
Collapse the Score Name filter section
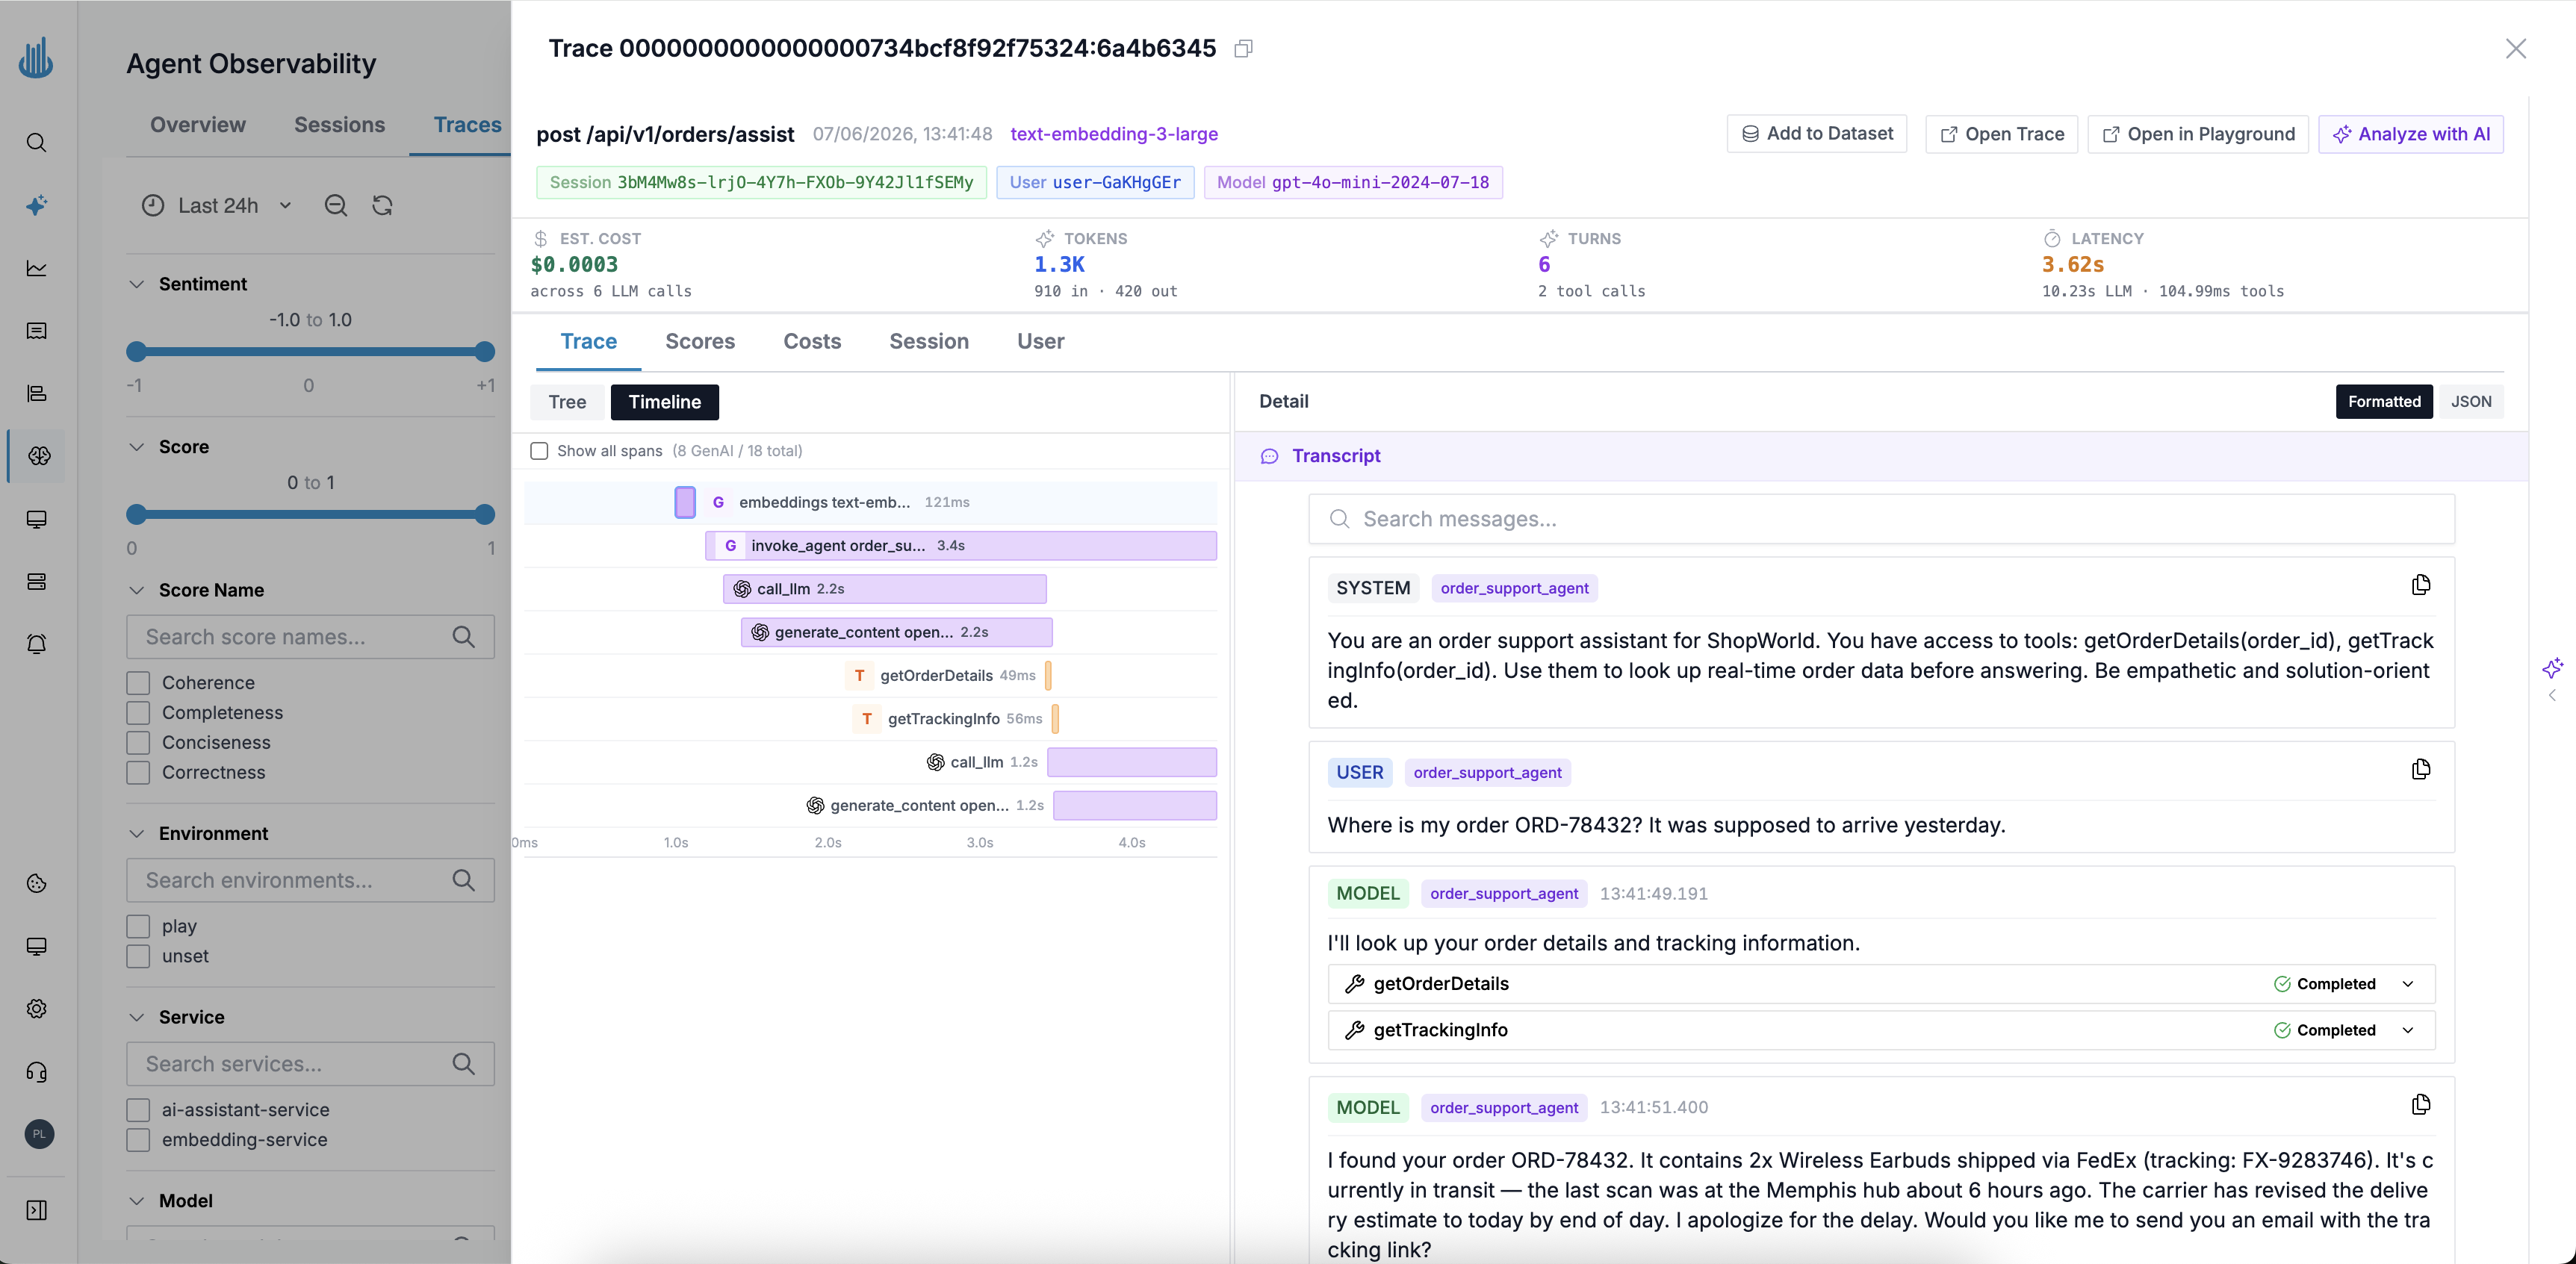pos(137,590)
